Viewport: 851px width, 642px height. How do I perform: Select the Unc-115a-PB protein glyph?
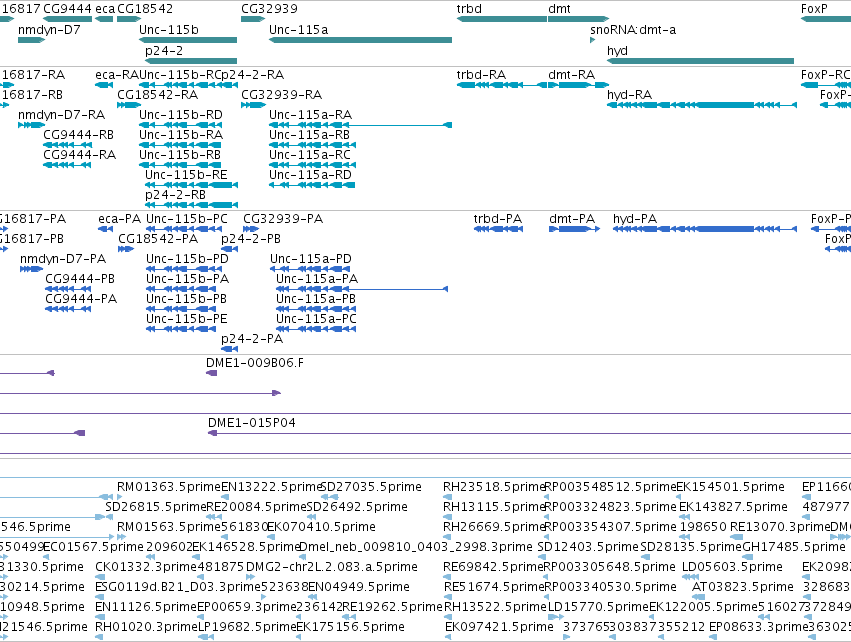tap(316, 309)
